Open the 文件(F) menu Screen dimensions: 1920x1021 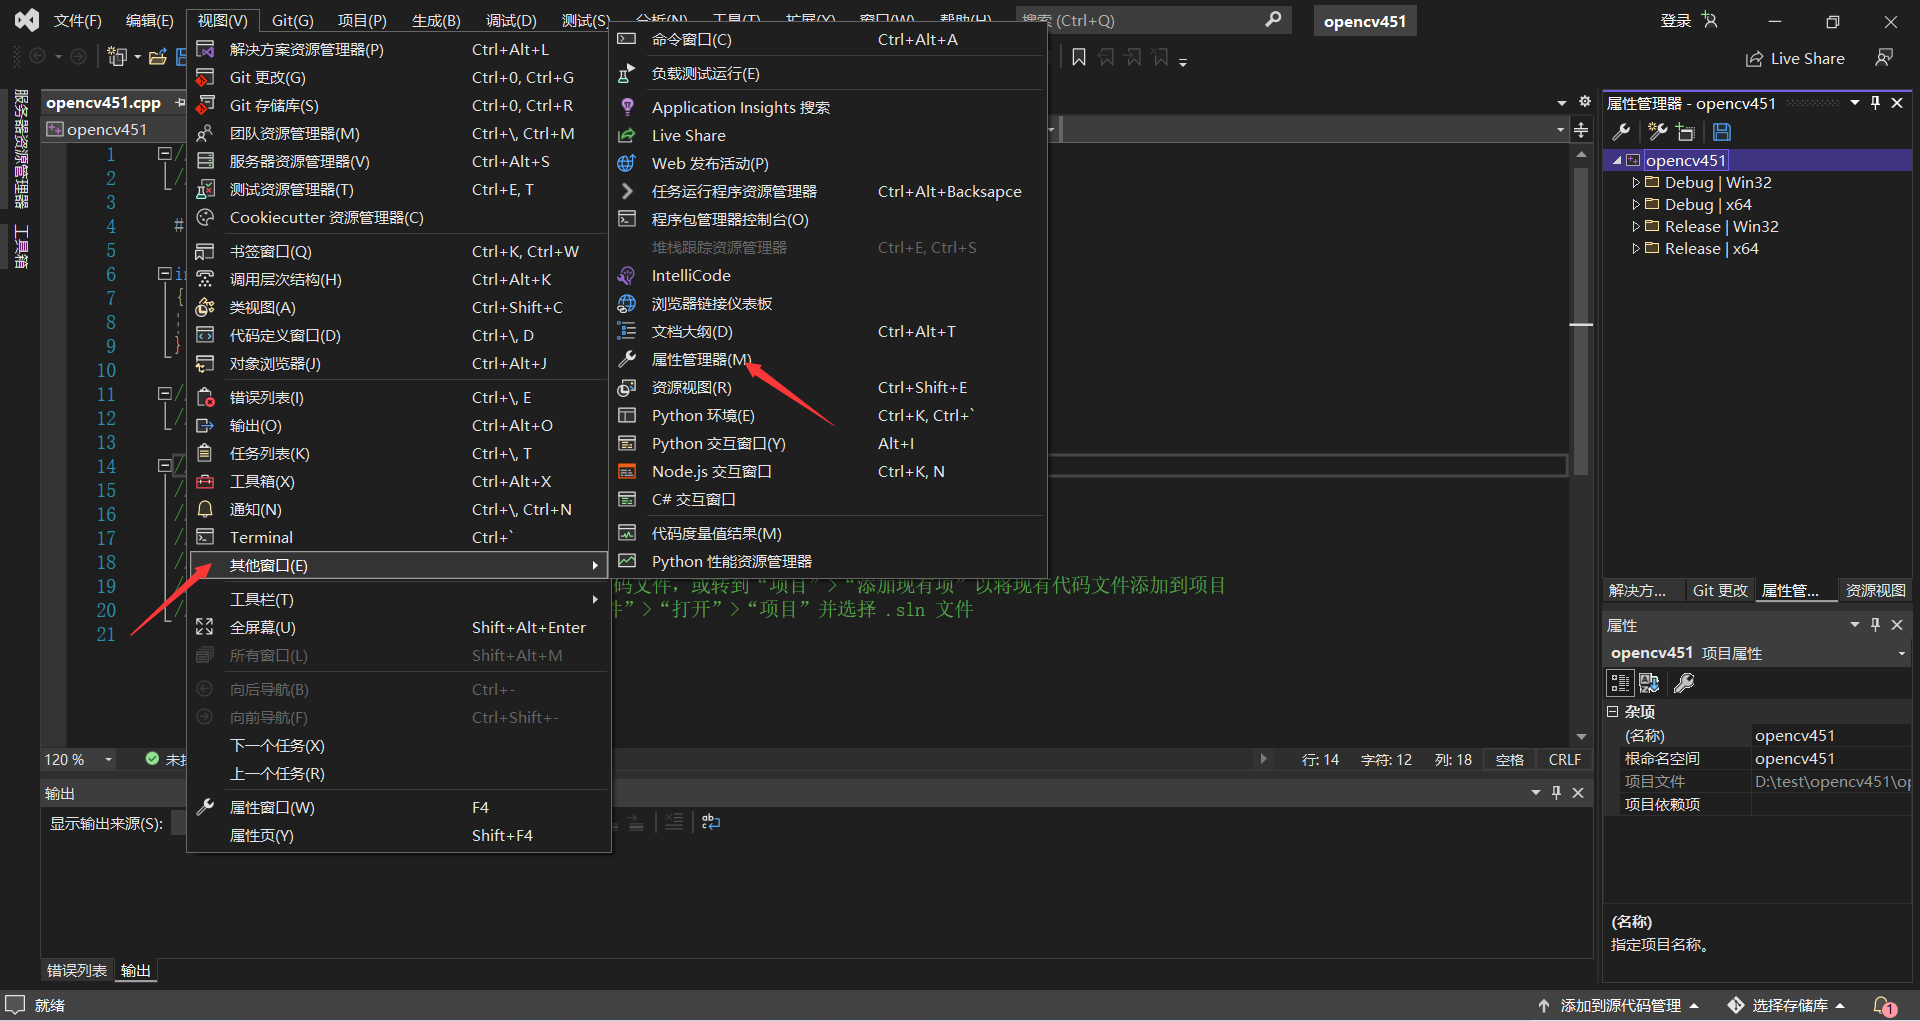[x=78, y=21]
